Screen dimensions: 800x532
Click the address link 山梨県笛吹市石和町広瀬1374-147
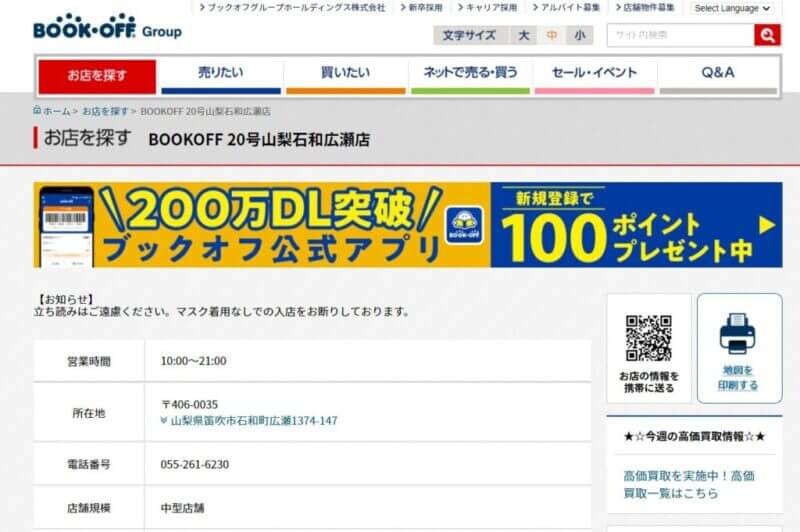point(254,421)
